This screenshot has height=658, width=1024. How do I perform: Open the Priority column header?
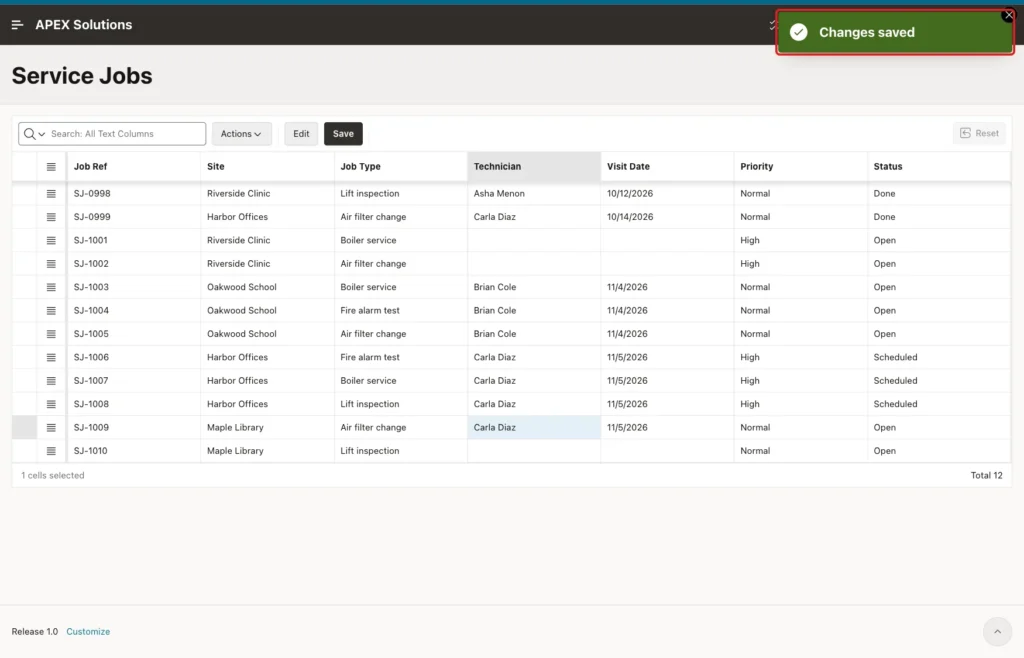pyautogui.click(x=801, y=166)
